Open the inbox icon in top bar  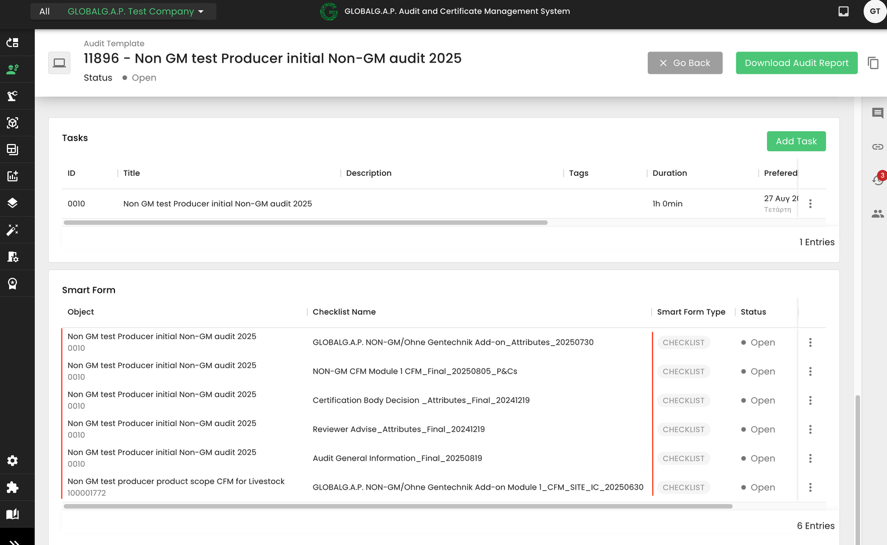pos(843,12)
